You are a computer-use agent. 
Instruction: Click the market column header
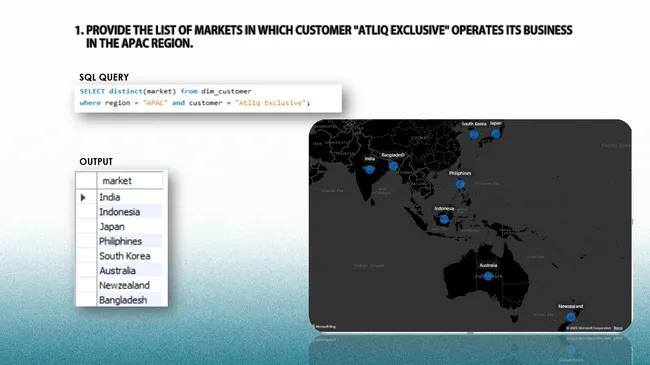130,181
